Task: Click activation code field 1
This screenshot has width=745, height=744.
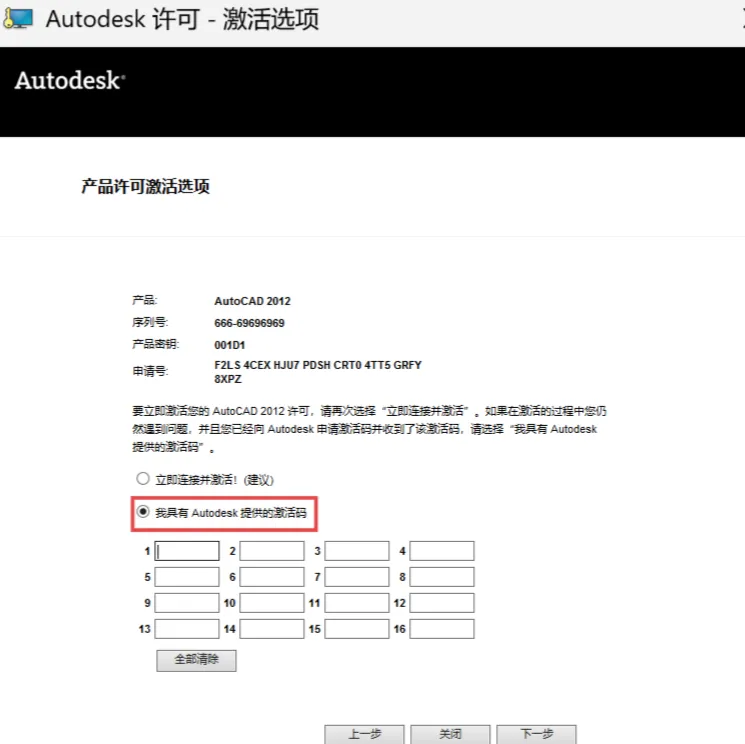Action: coord(187,551)
